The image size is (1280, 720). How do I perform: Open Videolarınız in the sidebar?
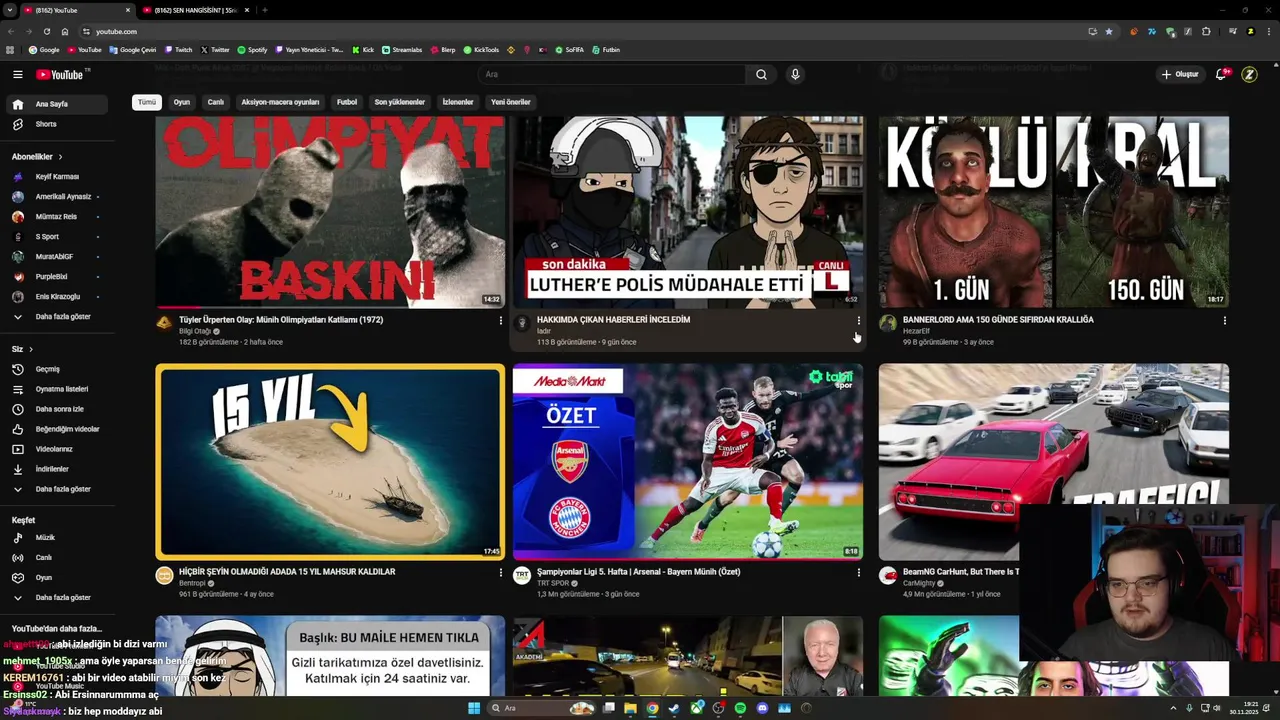pyautogui.click(x=56, y=449)
